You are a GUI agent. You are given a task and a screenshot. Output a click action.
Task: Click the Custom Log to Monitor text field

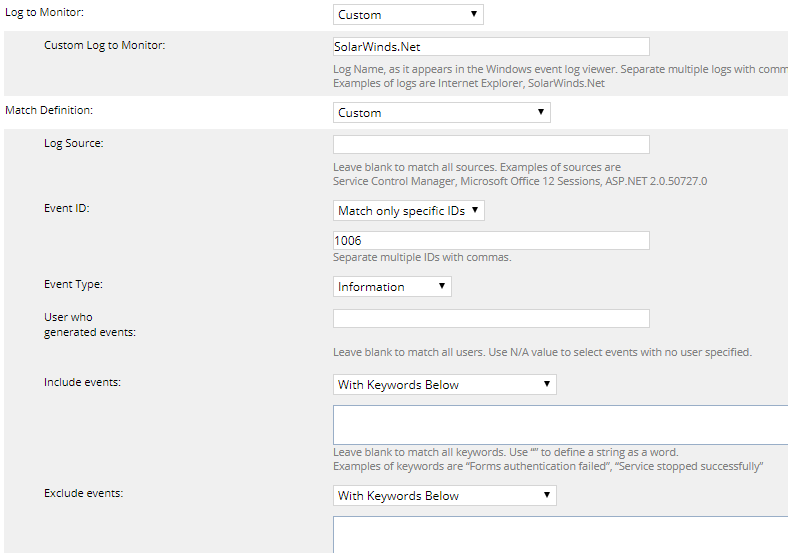click(x=491, y=46)
